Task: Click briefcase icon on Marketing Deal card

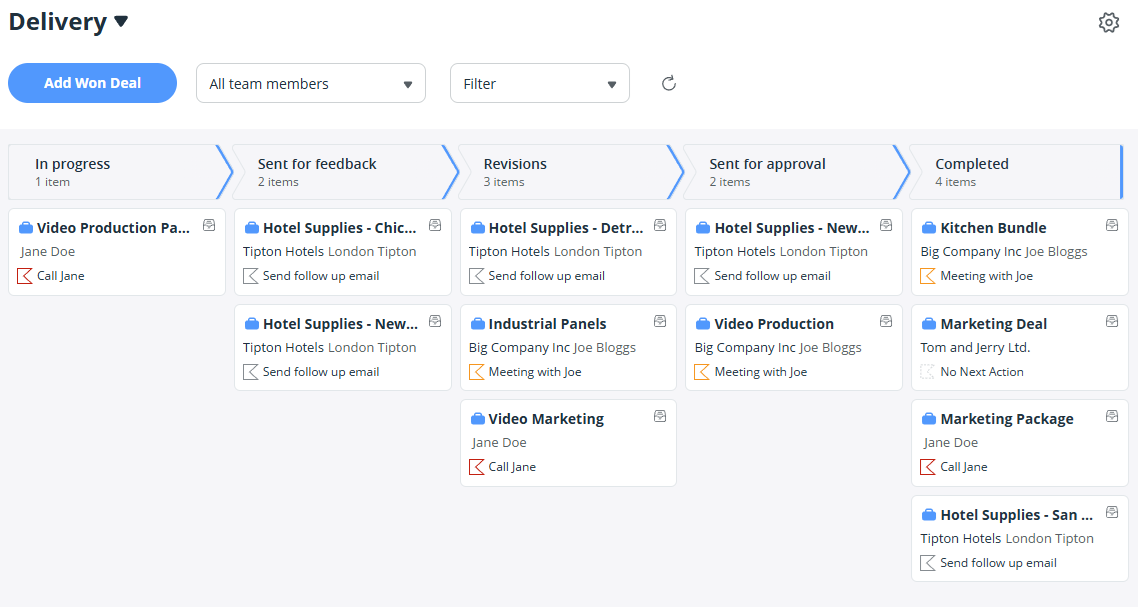Action: point(928,324)
